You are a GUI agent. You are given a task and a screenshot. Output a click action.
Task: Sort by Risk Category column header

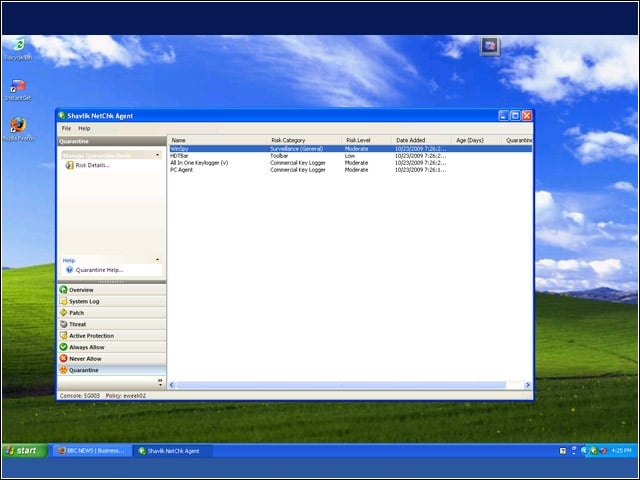305,140
